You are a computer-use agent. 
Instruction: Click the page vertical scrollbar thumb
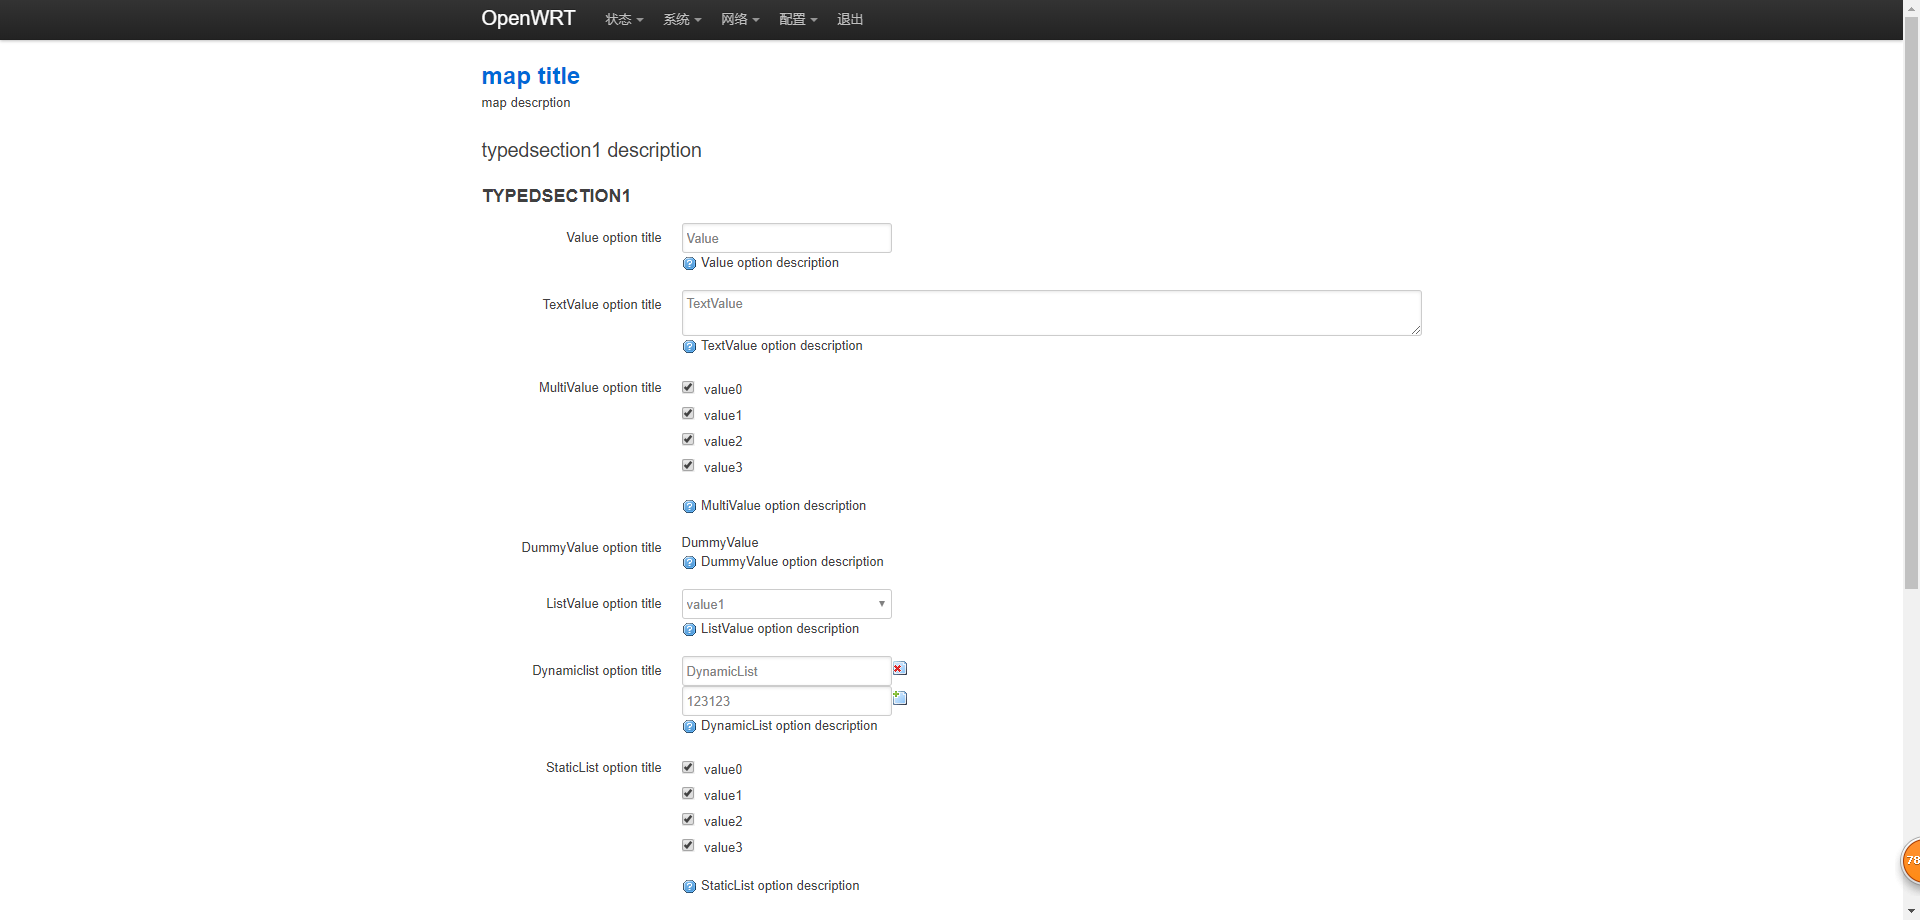coord(1911,303)
